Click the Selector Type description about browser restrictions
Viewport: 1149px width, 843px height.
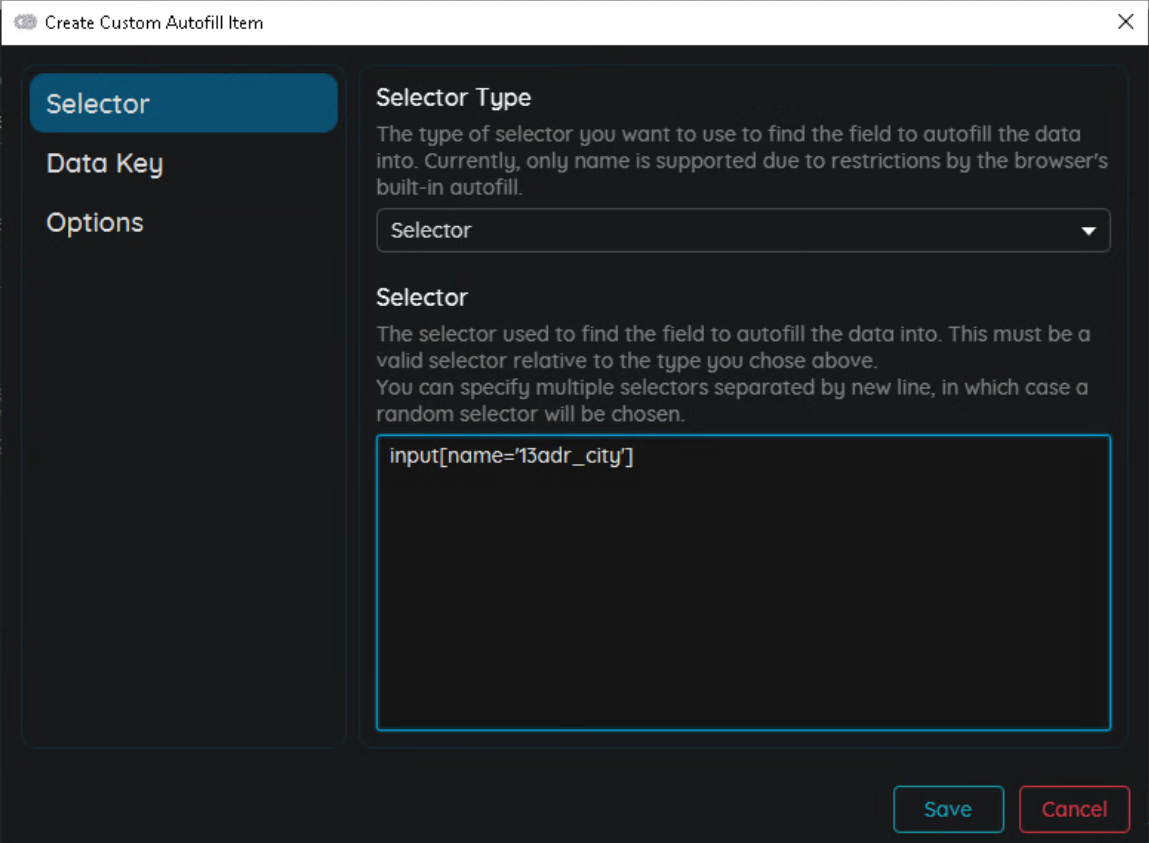[740, 161]
